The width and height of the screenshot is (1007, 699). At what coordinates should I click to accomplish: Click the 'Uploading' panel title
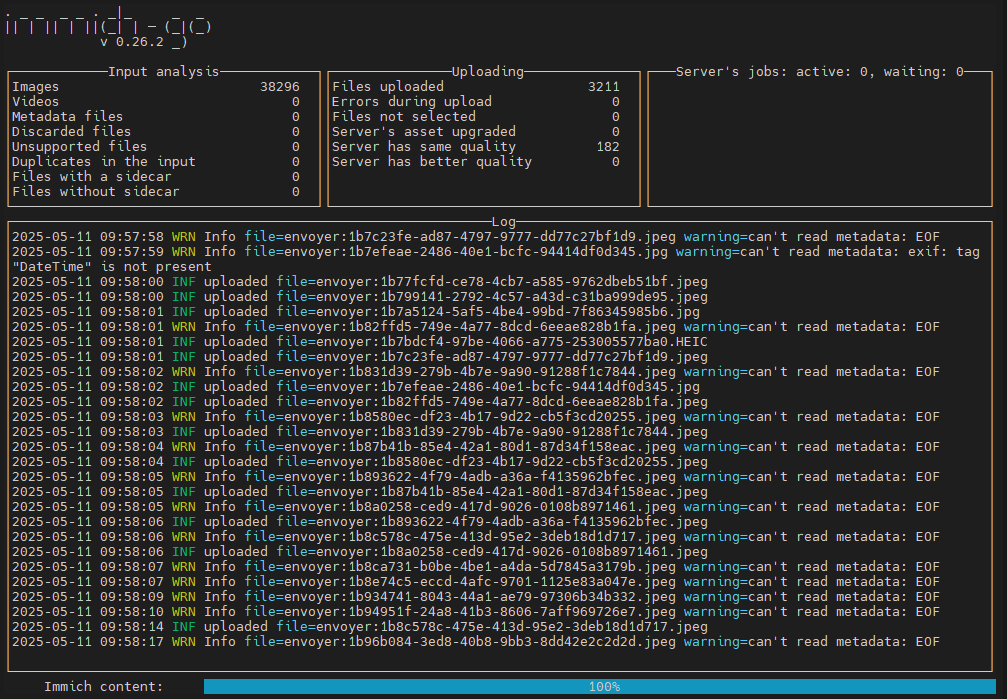[x=487, y=71]
